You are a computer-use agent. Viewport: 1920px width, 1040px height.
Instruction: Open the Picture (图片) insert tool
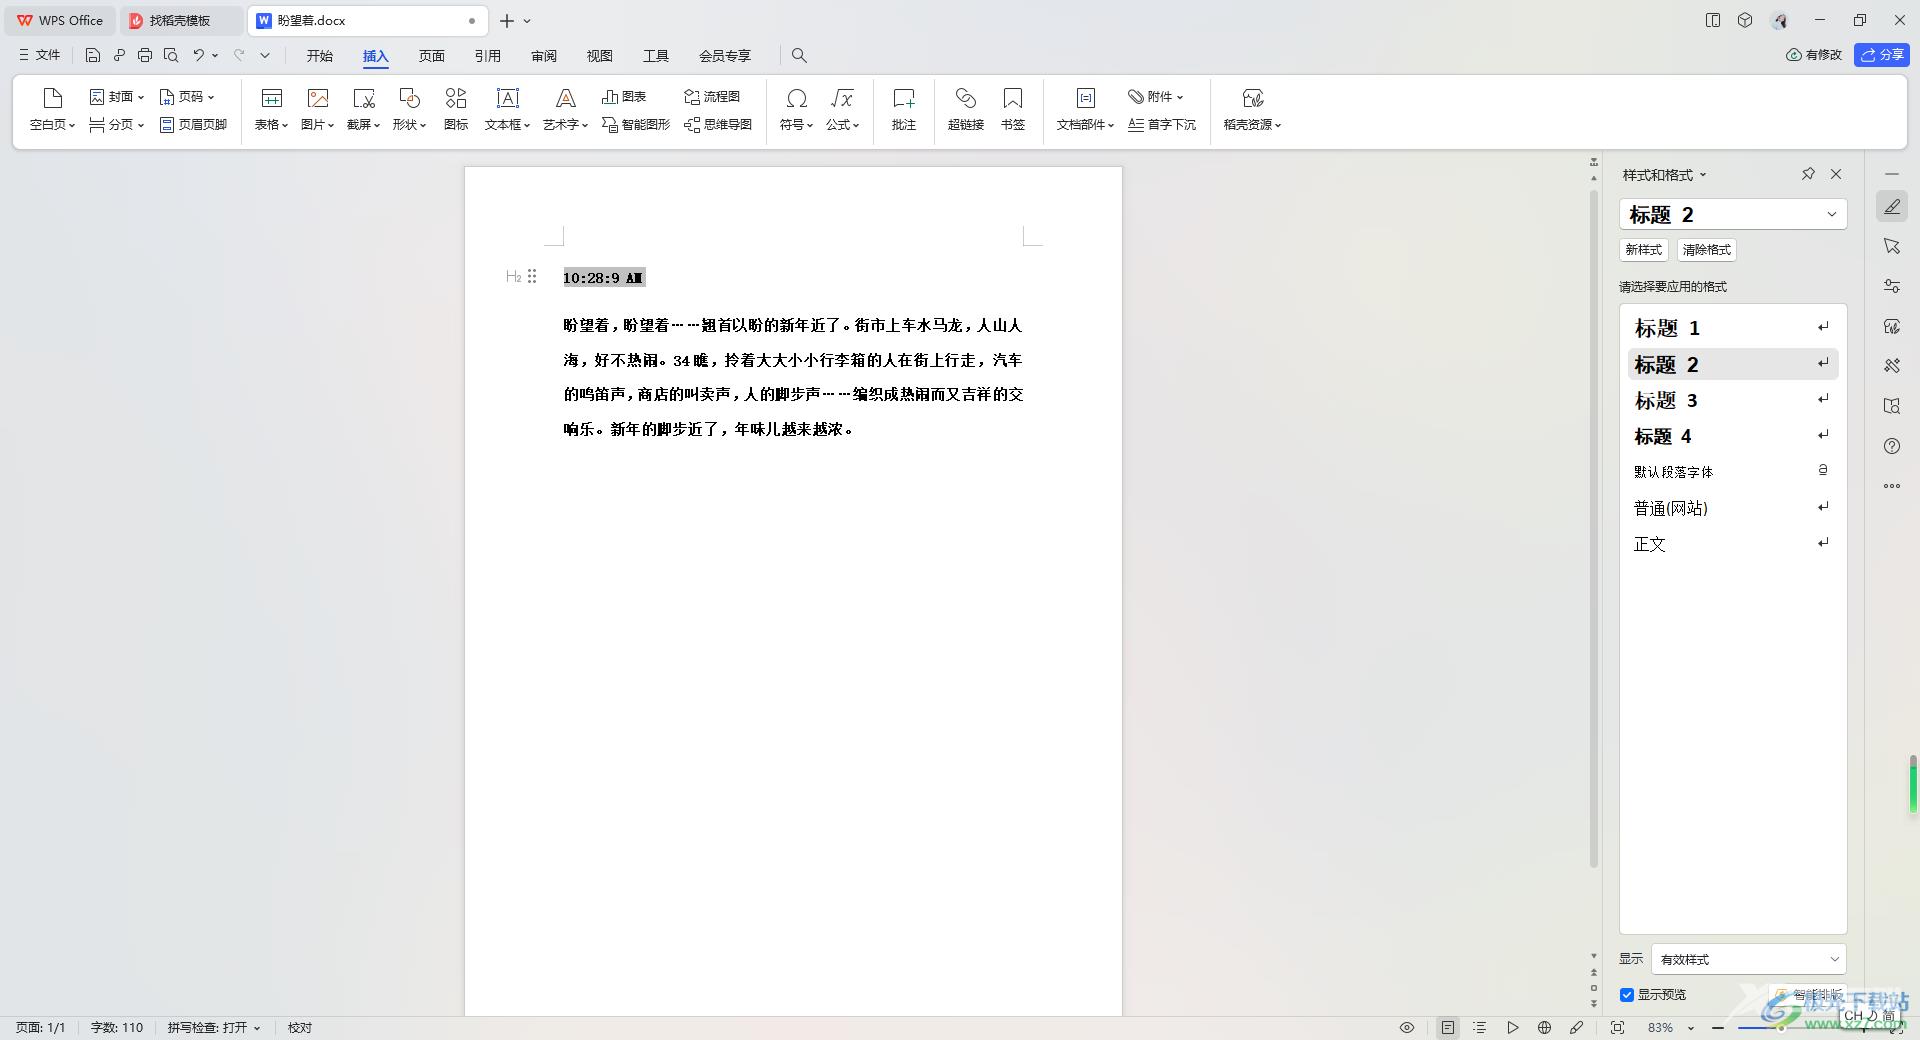[x=317, y=110]
